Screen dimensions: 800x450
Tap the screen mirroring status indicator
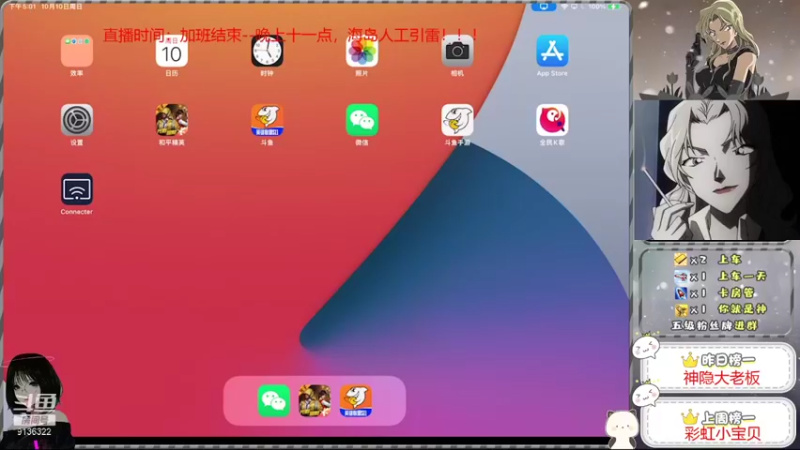544,7
